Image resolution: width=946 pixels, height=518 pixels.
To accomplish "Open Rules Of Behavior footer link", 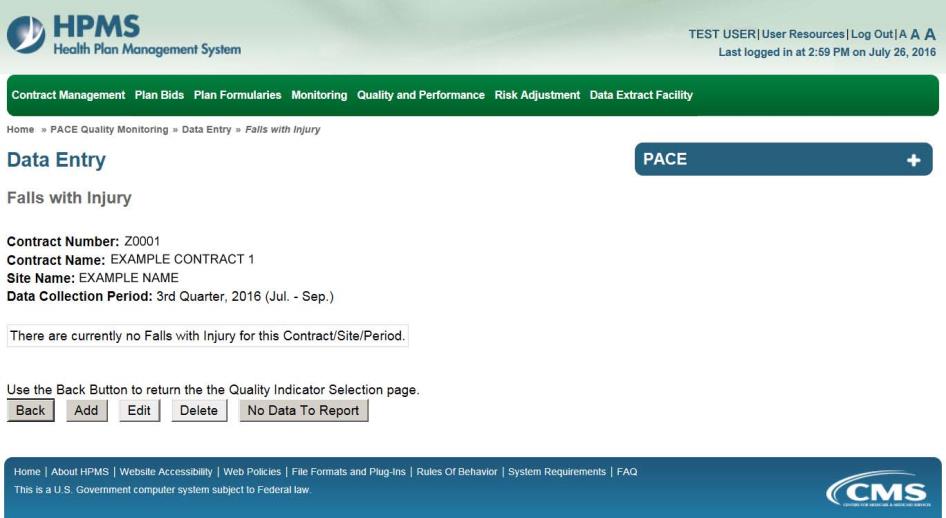I will tap(457, 472).
